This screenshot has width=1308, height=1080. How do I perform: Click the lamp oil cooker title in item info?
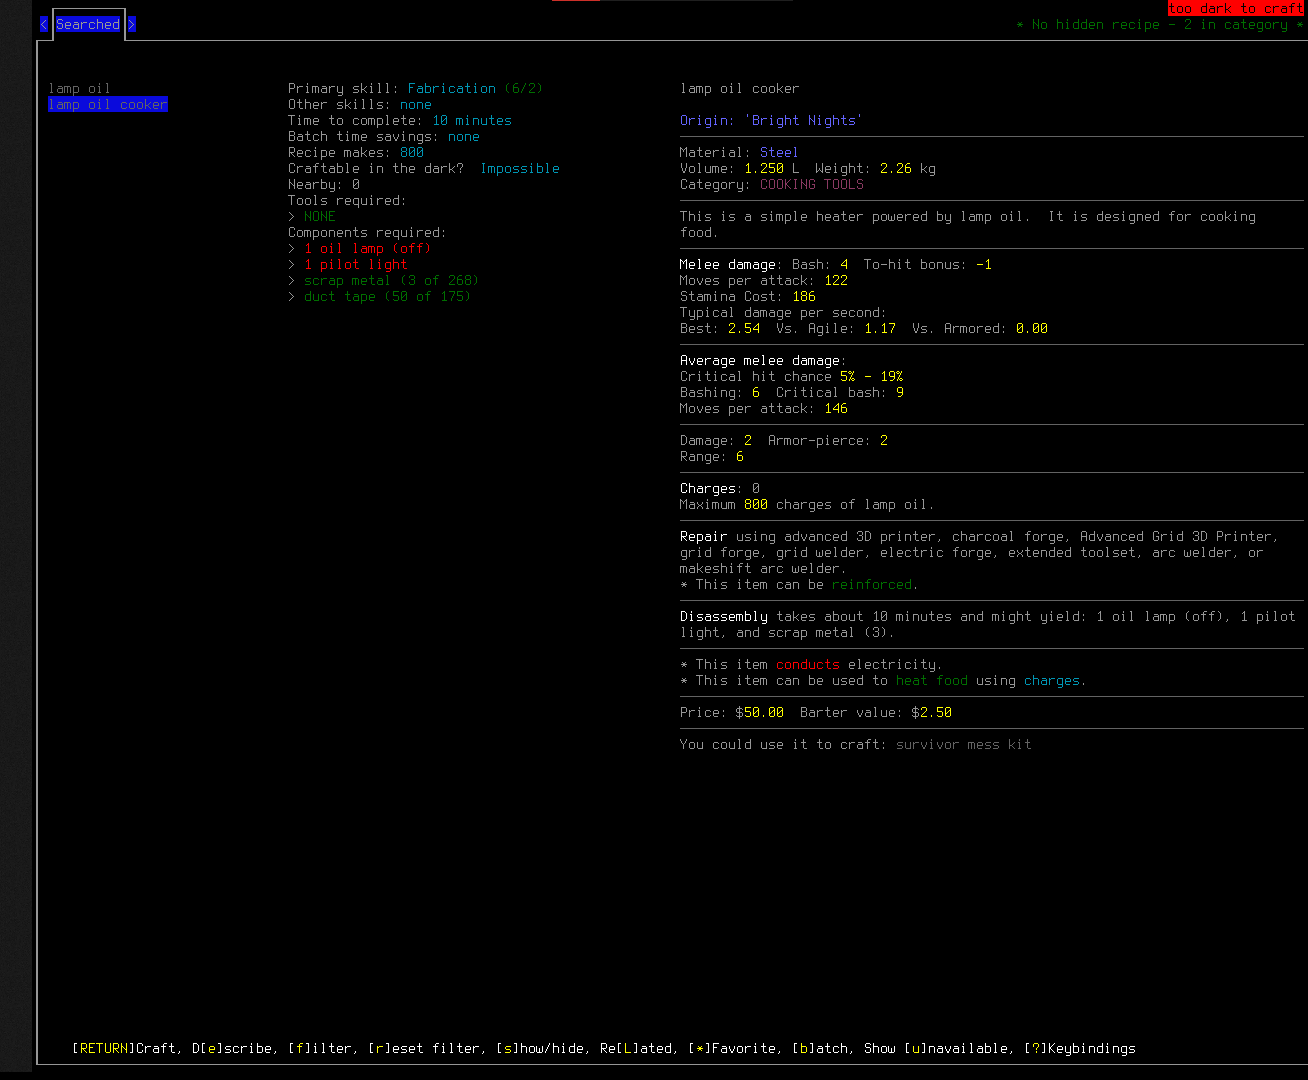coord(740,88)
